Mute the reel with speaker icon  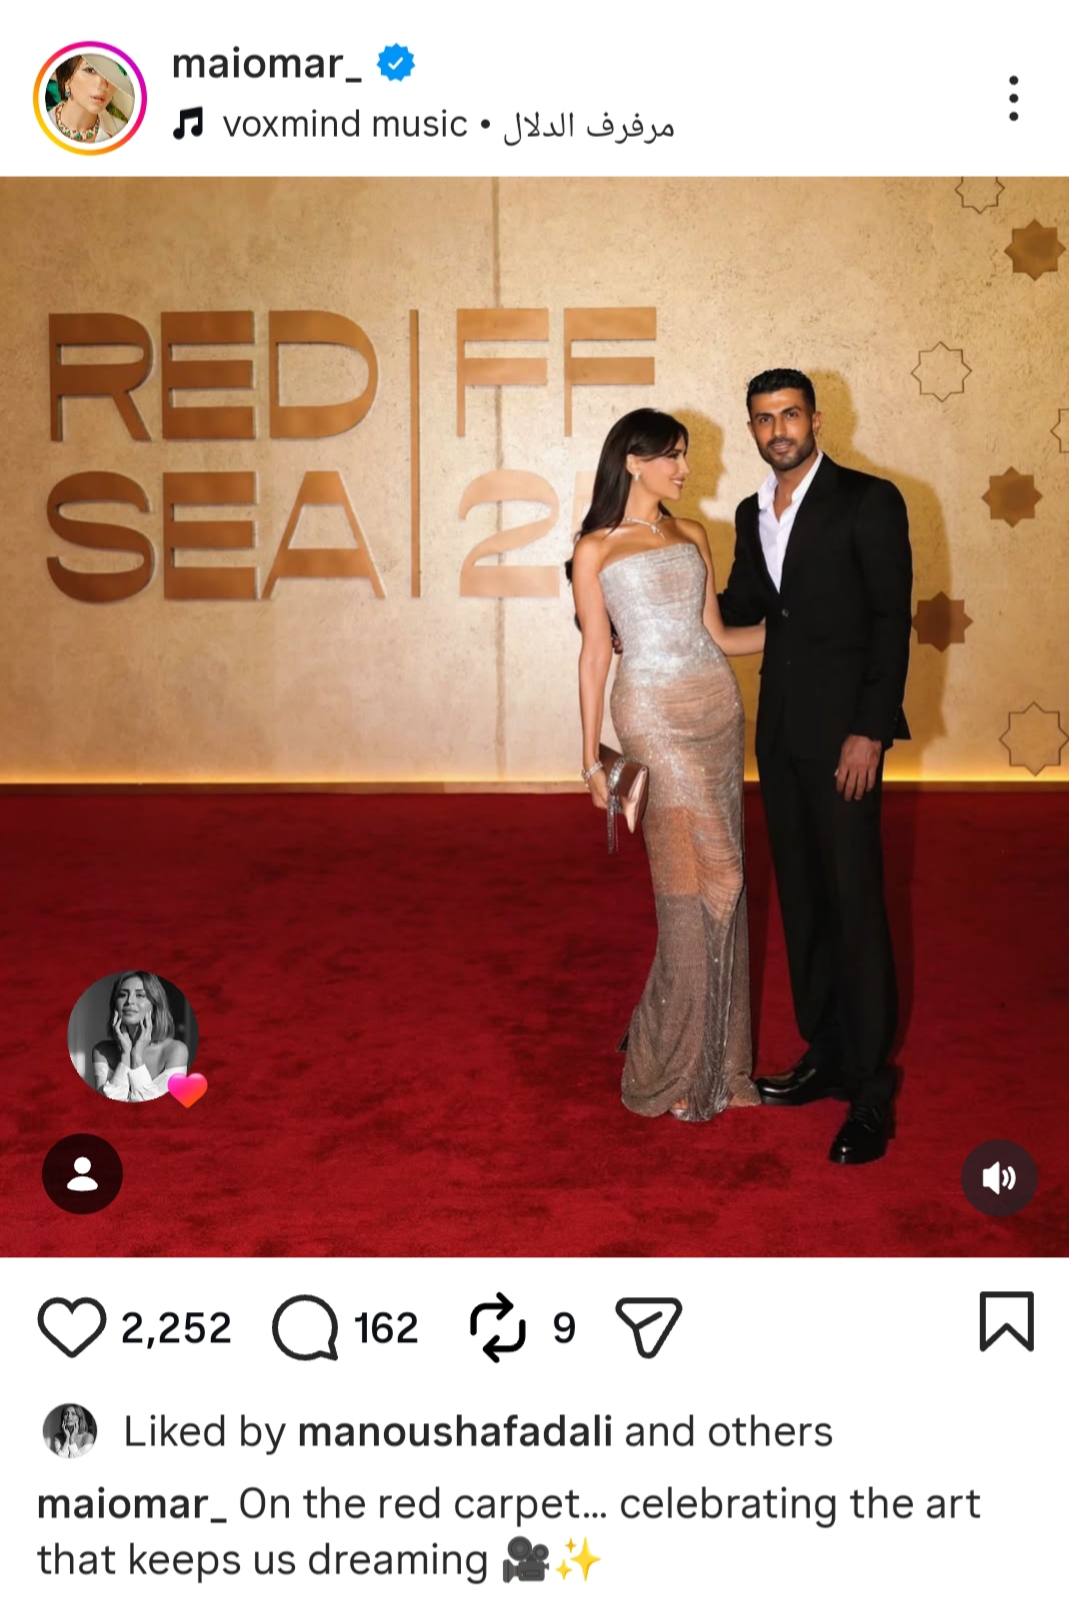[x=999, y=1178]
